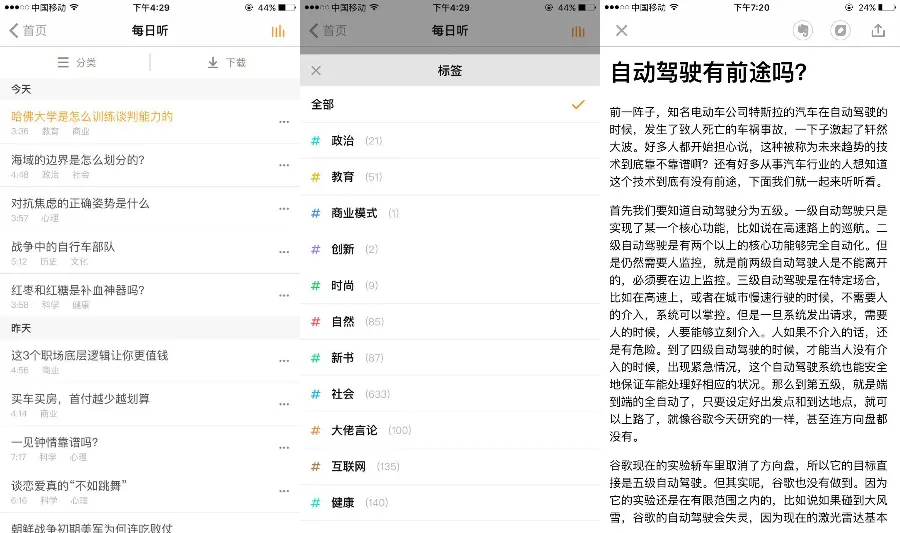Open more options for 哈佛大学是怎么训练谈判能力的
This screenshot has height=533, width=900.
click(284, 122)
